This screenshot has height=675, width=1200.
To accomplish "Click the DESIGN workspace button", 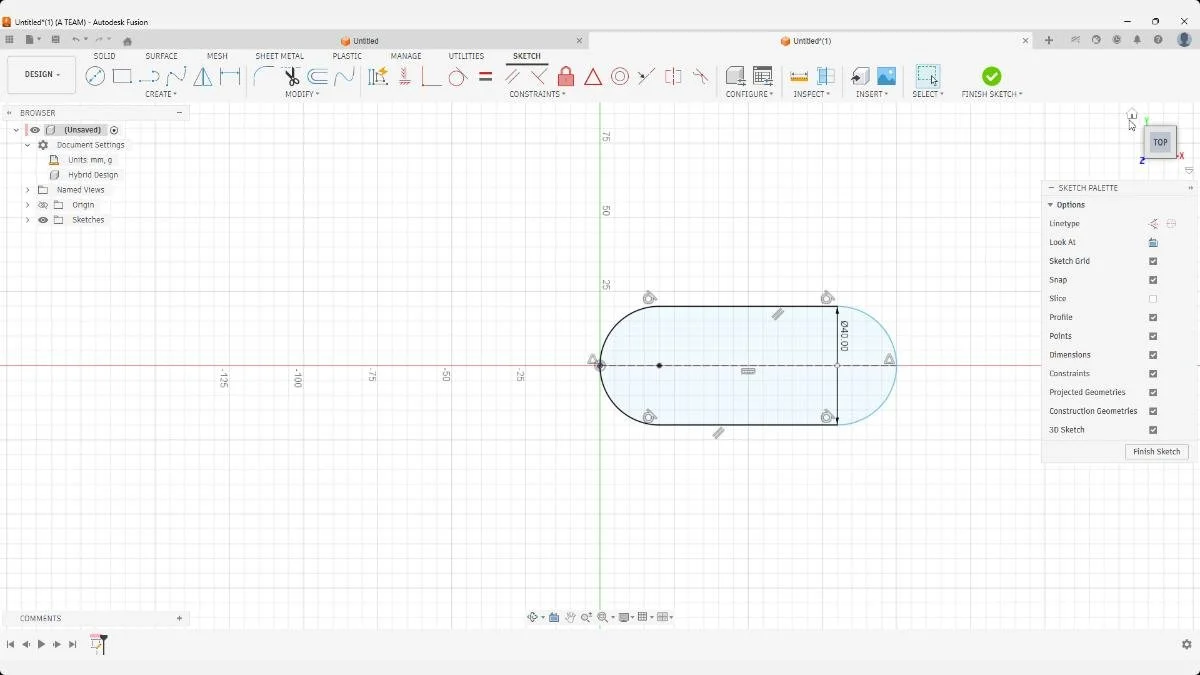I will pos(40,74).
